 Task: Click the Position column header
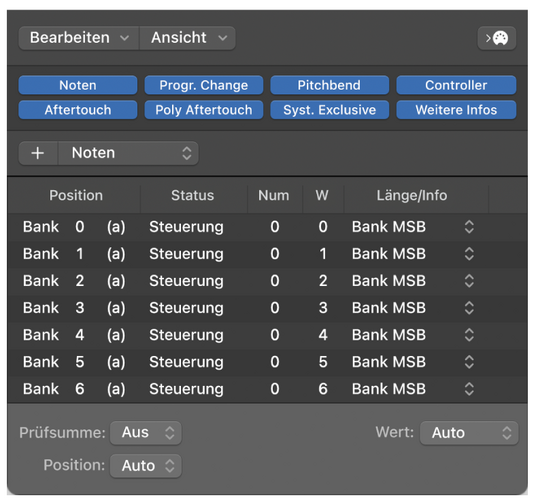coord(76,195)
